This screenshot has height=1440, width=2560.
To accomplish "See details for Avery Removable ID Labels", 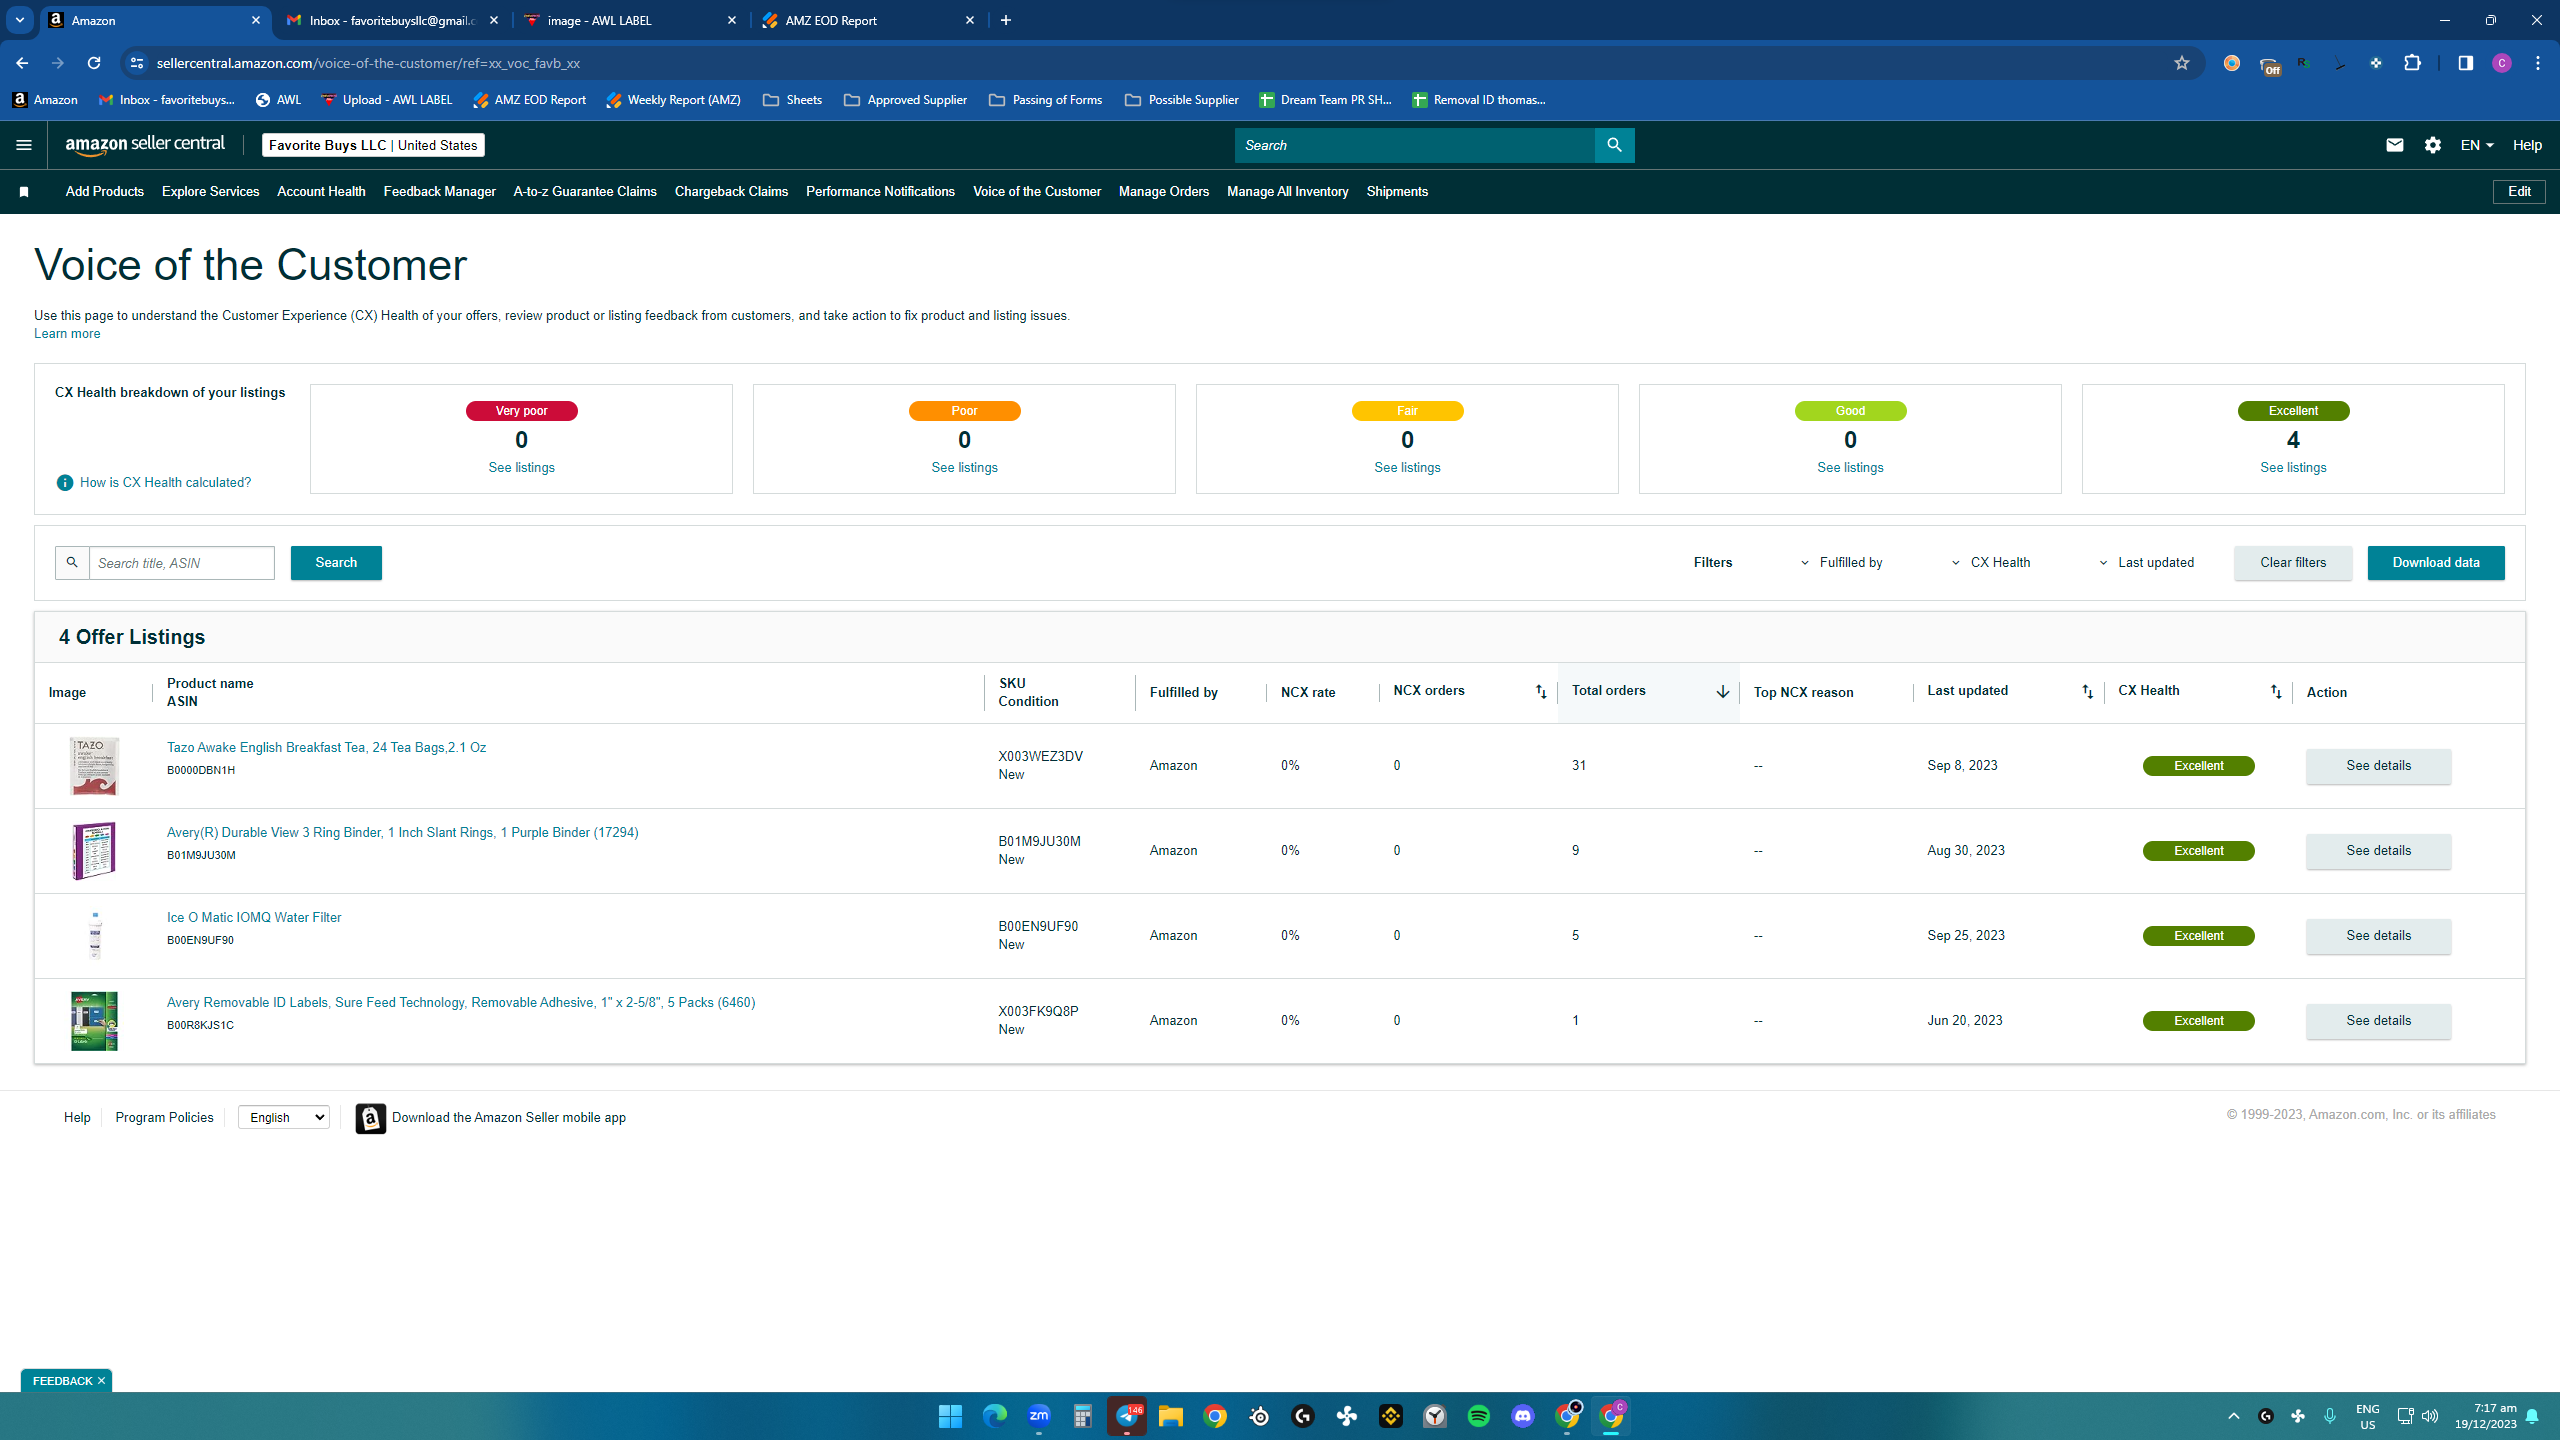I will (2378, 1021).
